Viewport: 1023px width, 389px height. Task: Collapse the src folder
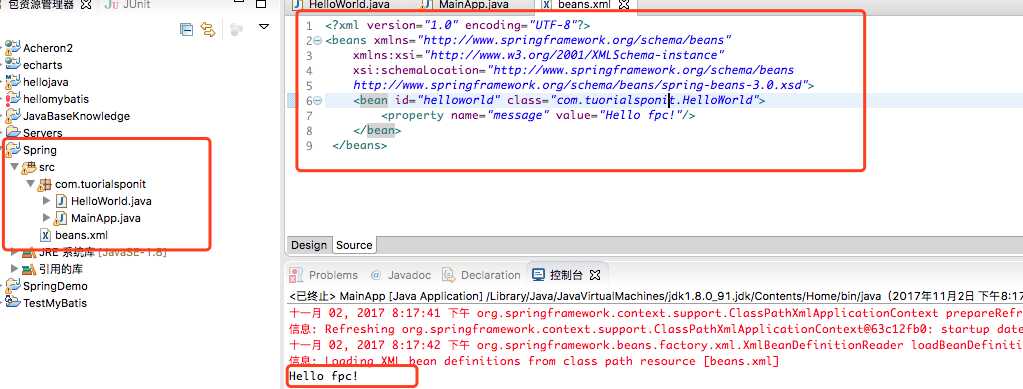click(15, 167)
